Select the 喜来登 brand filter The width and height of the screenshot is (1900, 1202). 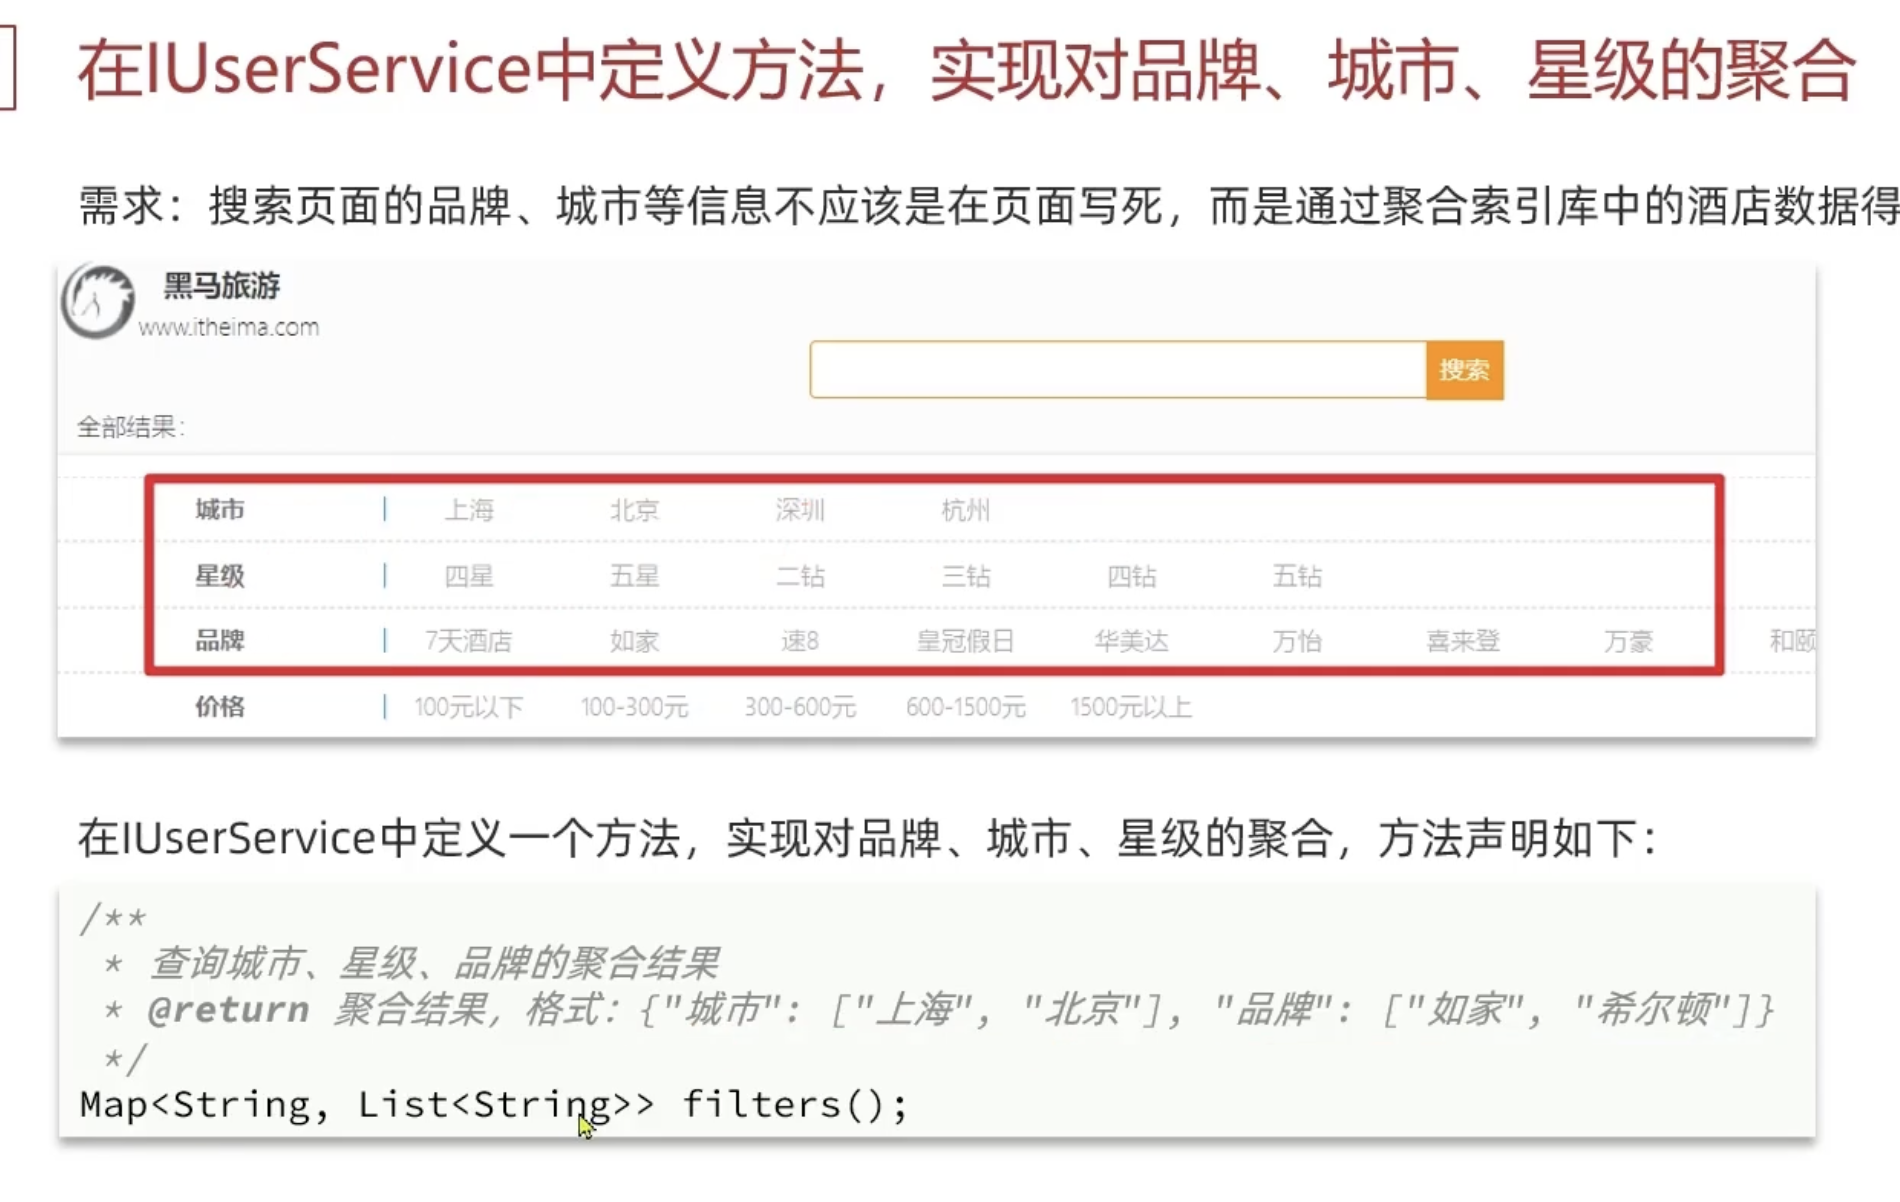click(1463, 641)
